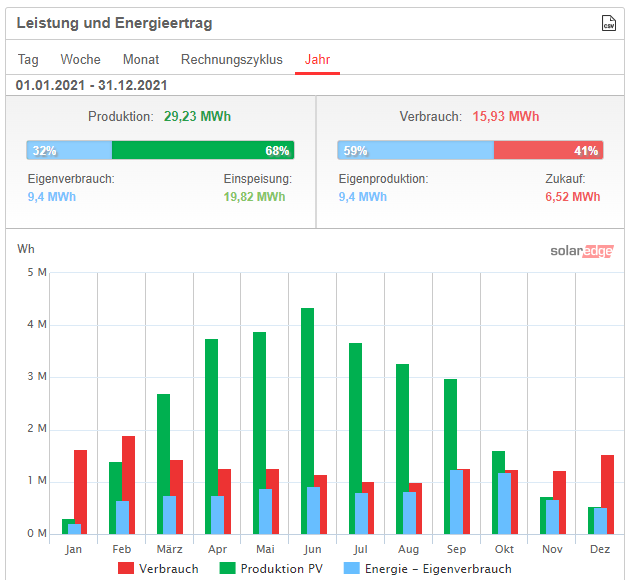Click the blue September Eigenverbrauch bar
630x580 pixels.
click(x=456, y=502)
